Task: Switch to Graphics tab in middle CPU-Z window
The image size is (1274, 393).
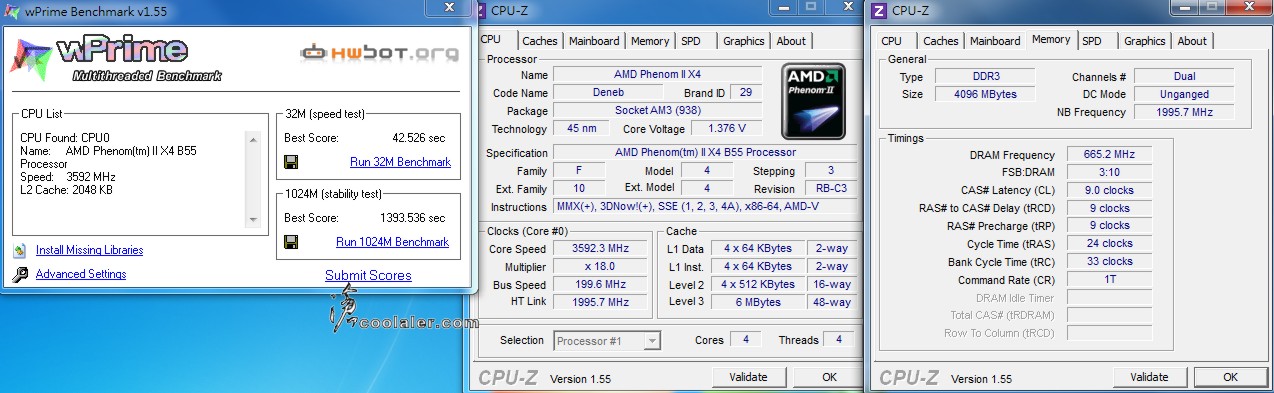Action: [743, 41]
